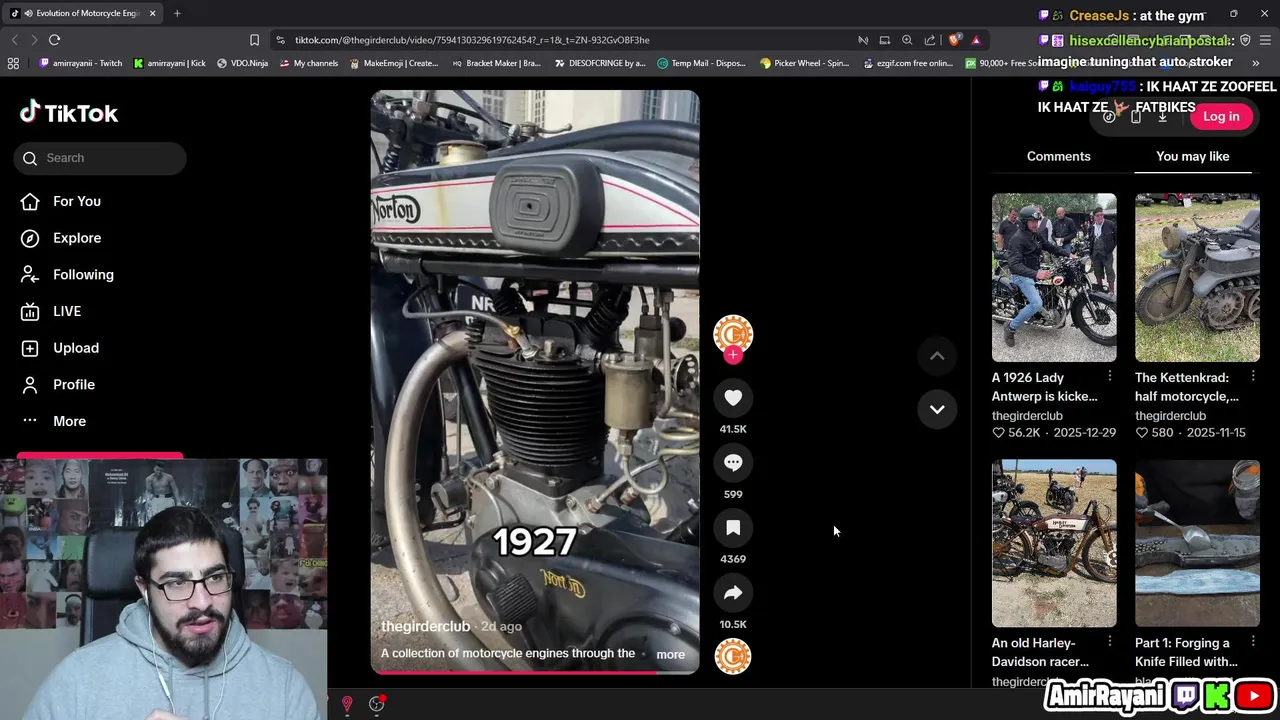The height and width of the screenshot is (720, 1280).
Task: Open thegirderclub username on video
Action: point(425,626)
